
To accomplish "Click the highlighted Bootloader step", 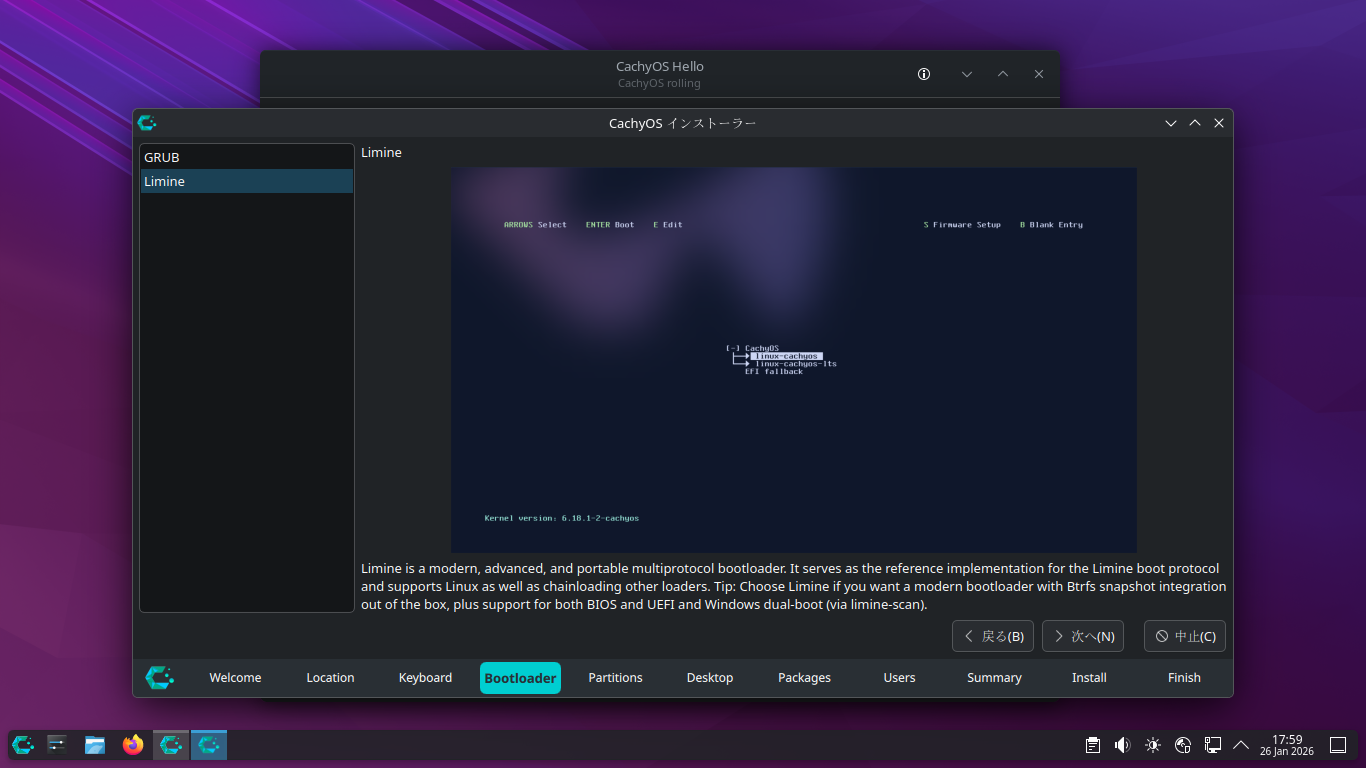I will coord(520,678).
